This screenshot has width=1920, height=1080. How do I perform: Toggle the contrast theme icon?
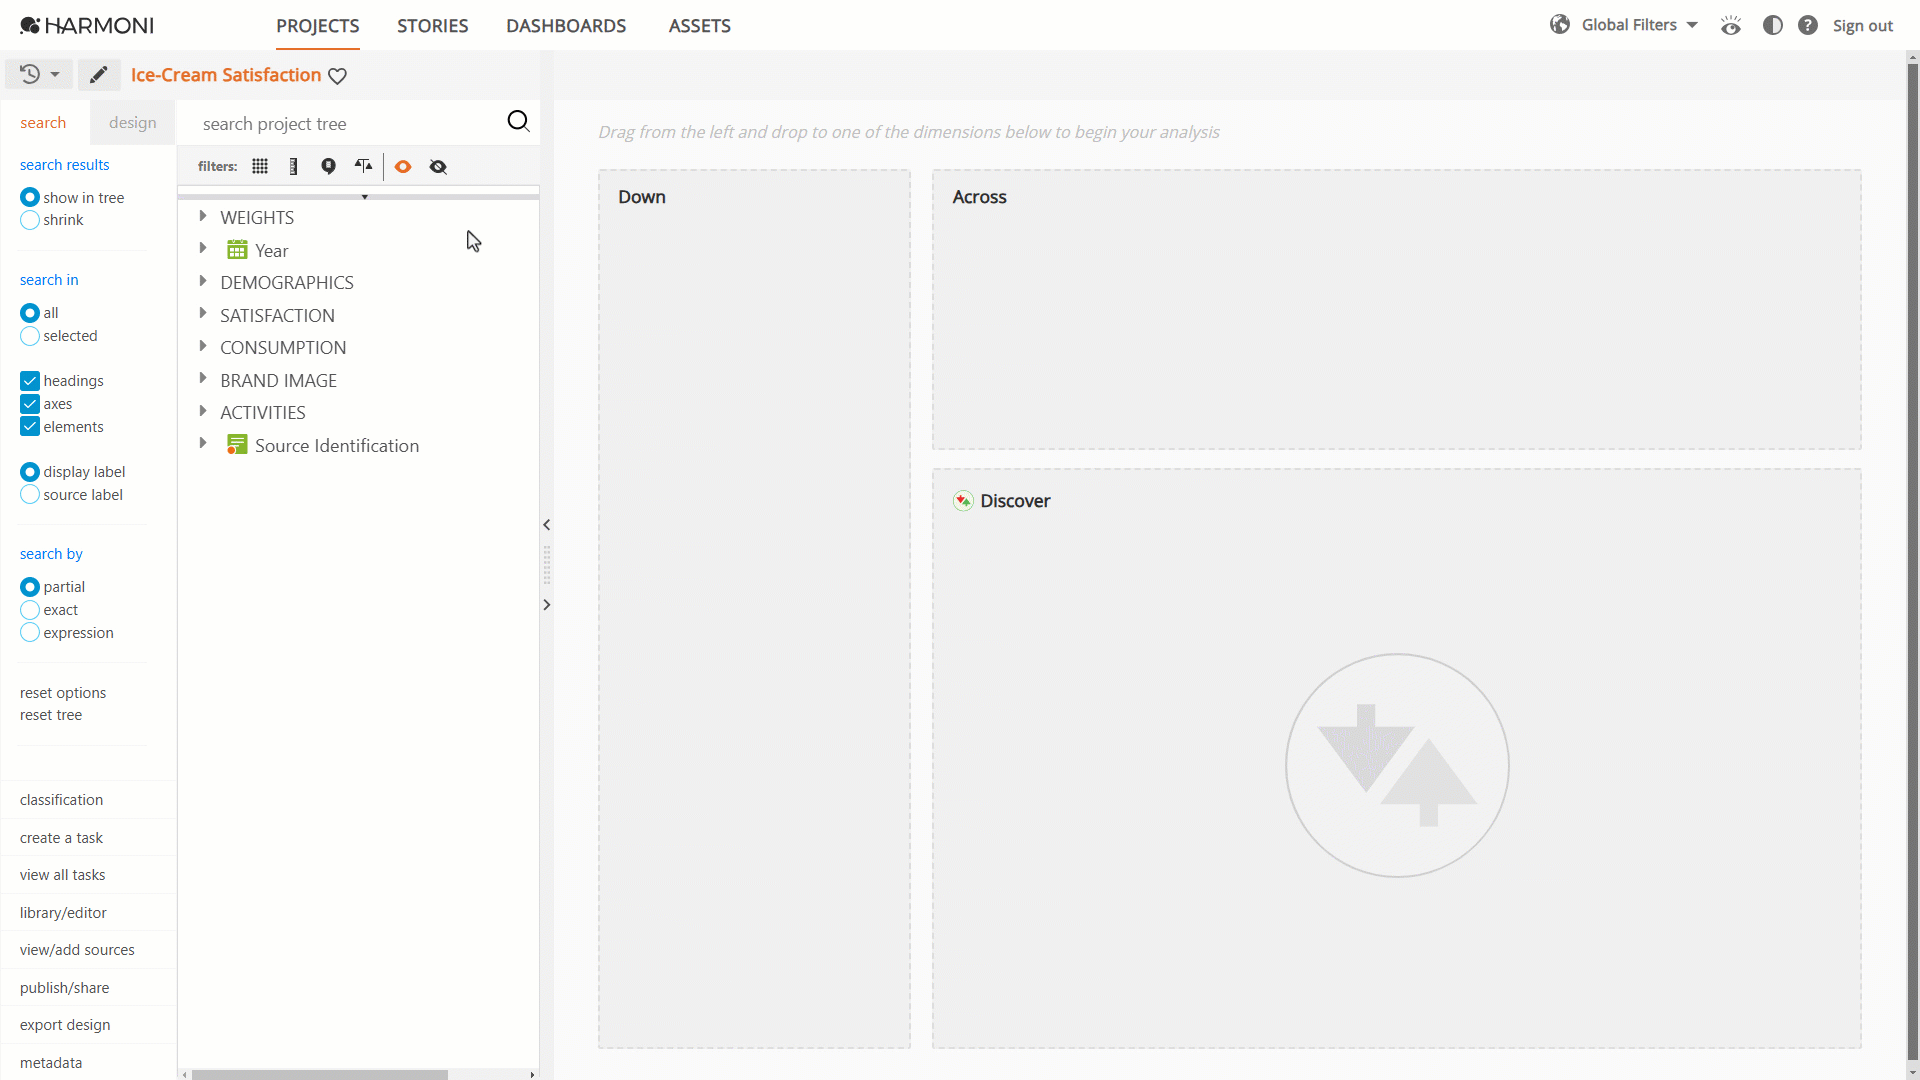1773,25
